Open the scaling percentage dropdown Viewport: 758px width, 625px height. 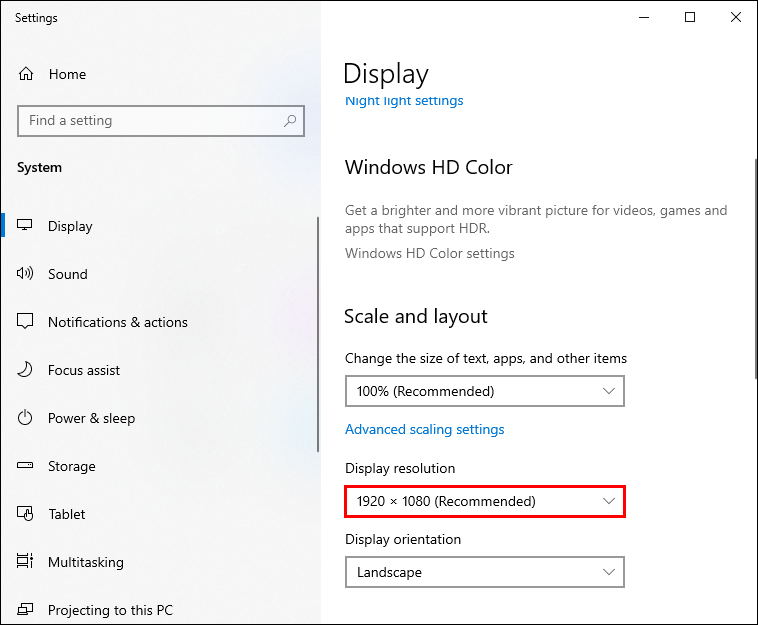[x=484, y=391]
